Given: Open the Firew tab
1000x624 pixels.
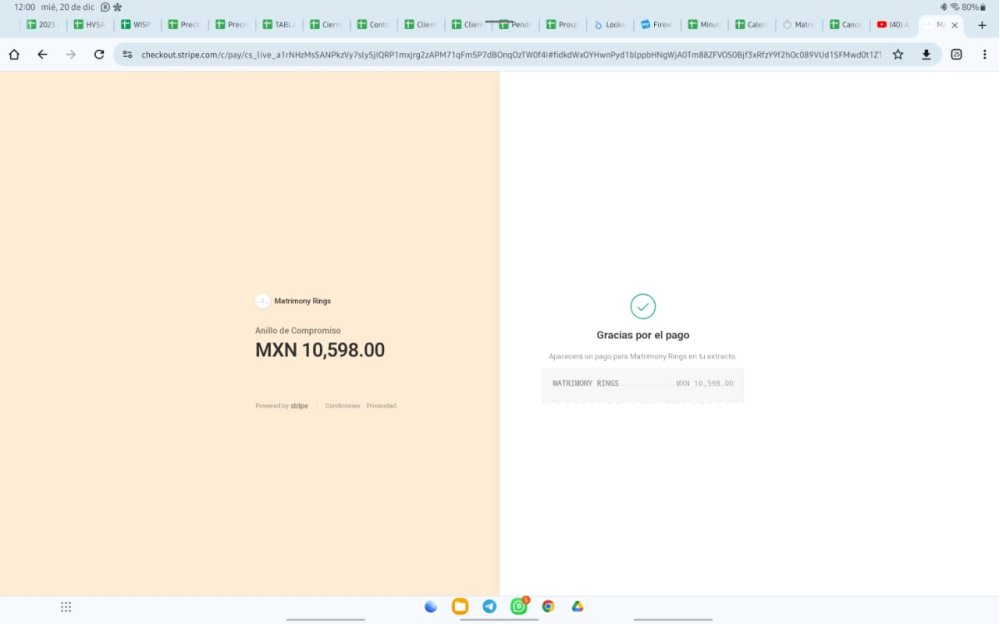Looking at the screenshot, I should coord(656,25).
